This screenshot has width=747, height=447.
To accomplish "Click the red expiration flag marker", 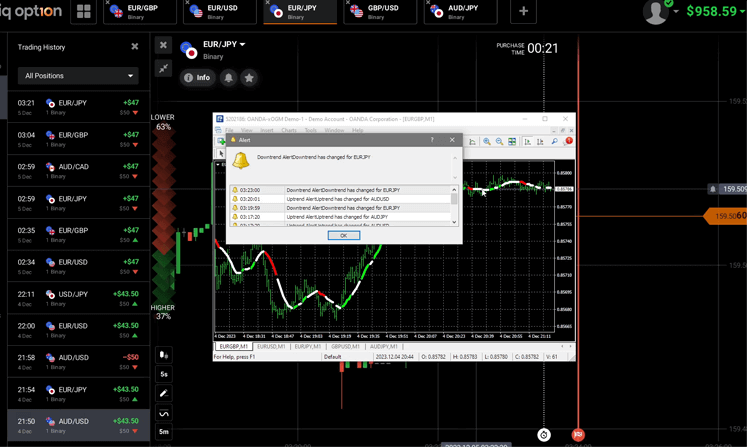I will point(578,435).
